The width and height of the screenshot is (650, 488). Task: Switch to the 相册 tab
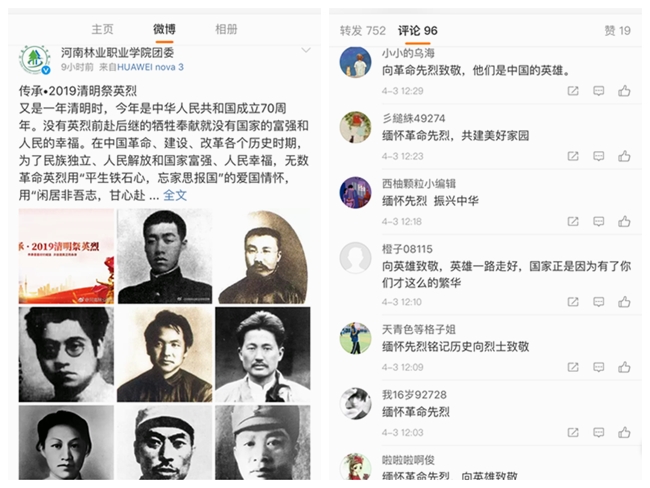pyautogui.click(x=226, y=29)
